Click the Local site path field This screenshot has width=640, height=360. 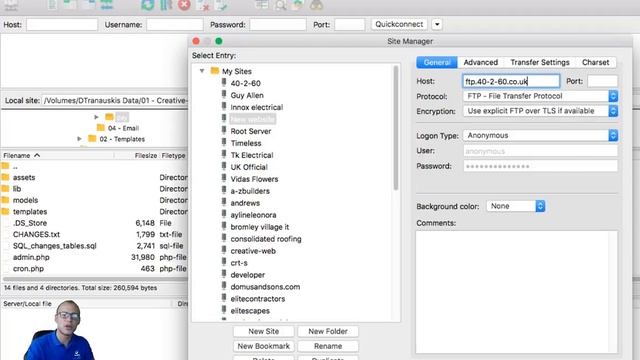pyautogui.click(x=116, y=100)
